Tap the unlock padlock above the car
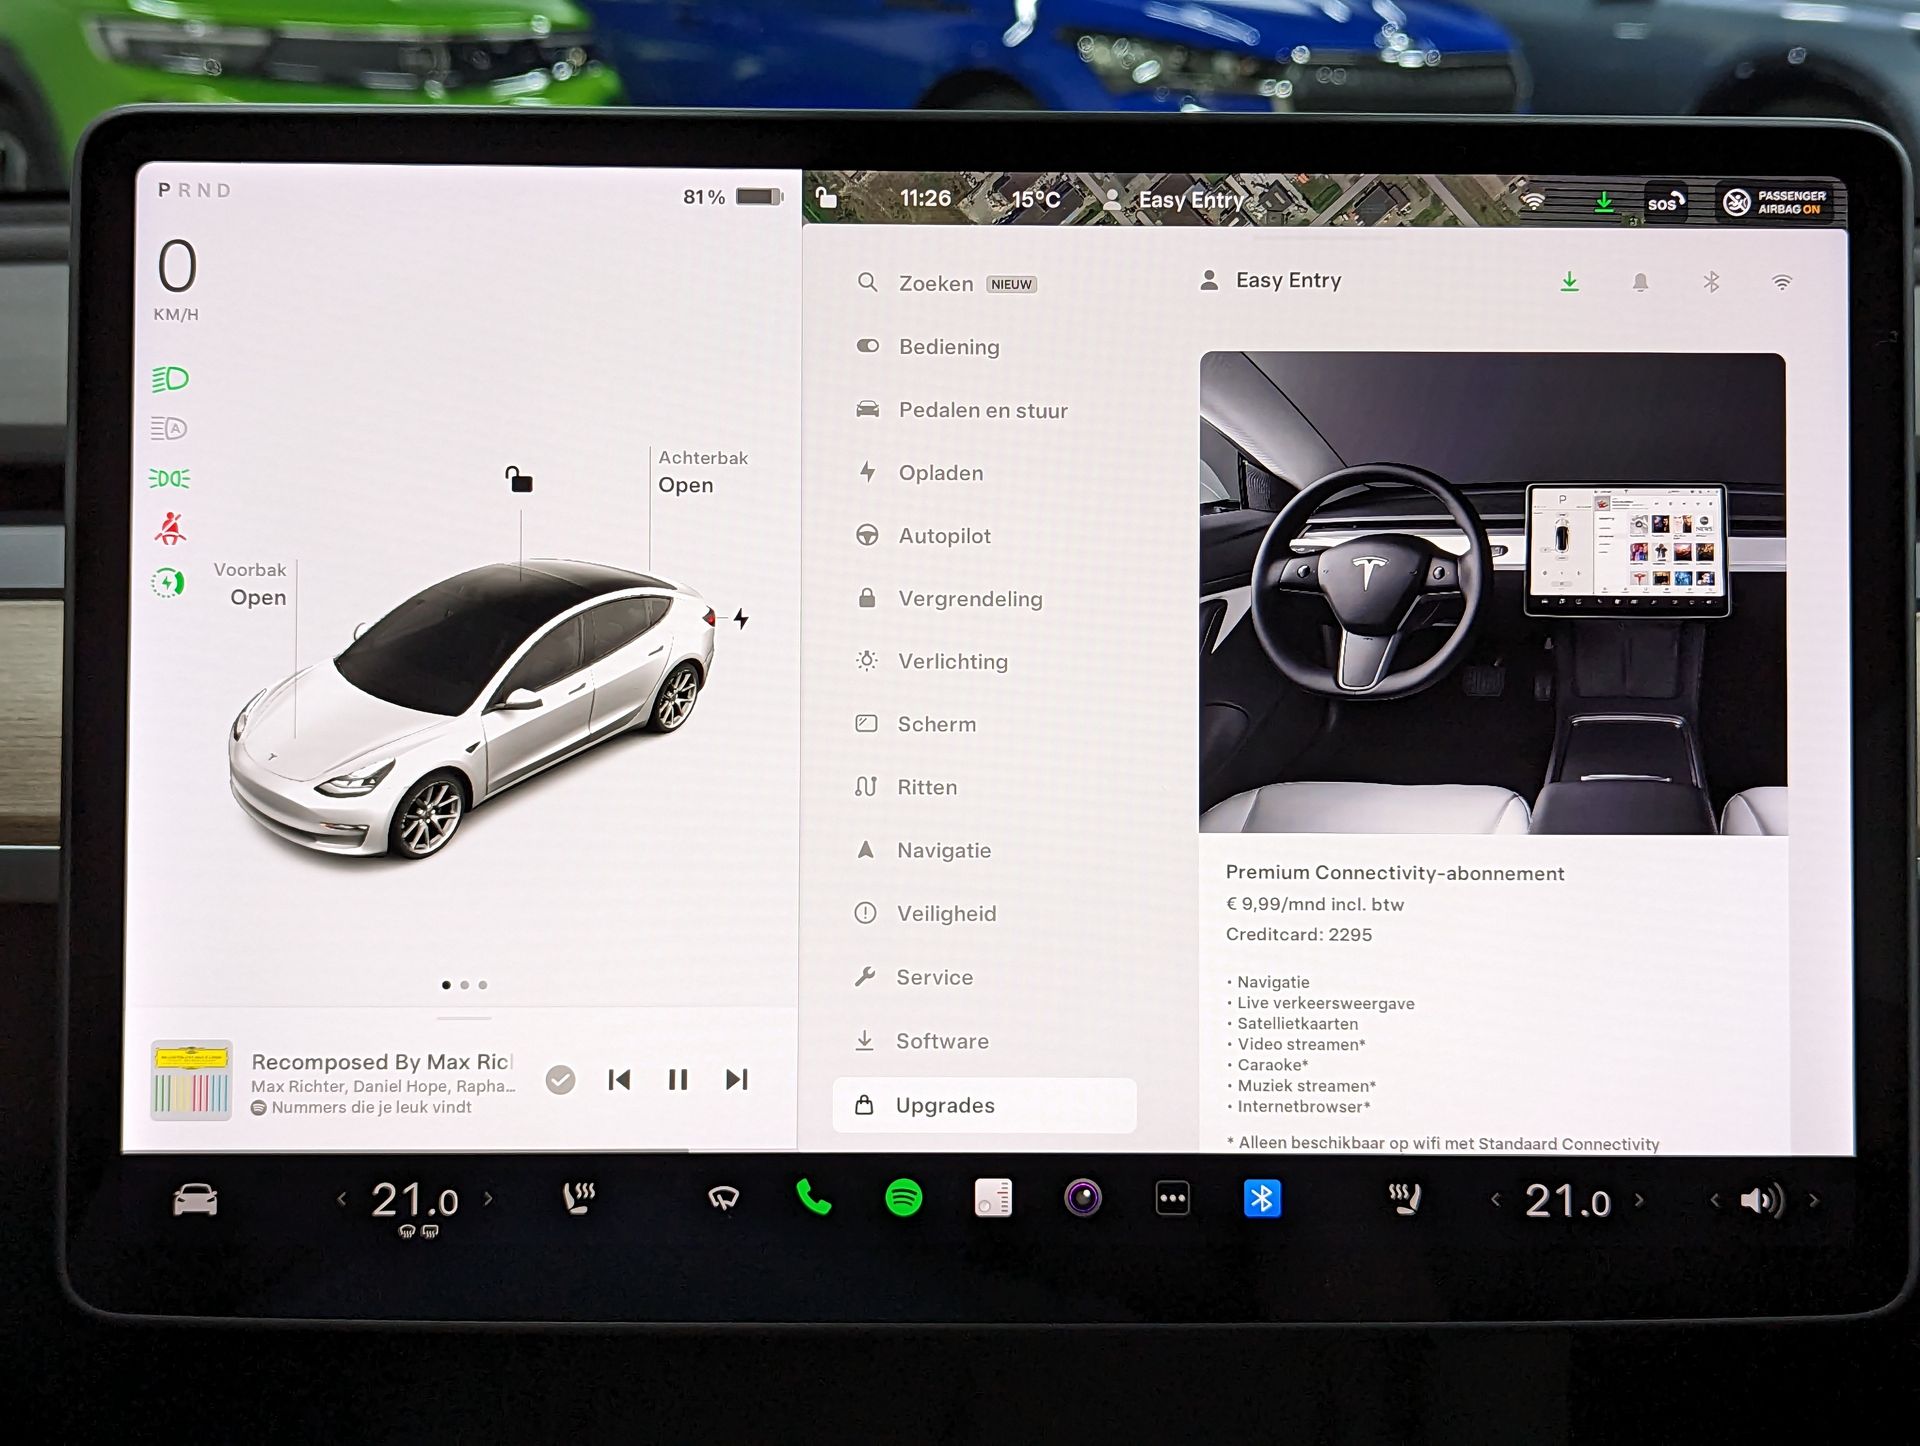Image resolution: width=1920 pixels, height=1446 pixels. [518, 480]
